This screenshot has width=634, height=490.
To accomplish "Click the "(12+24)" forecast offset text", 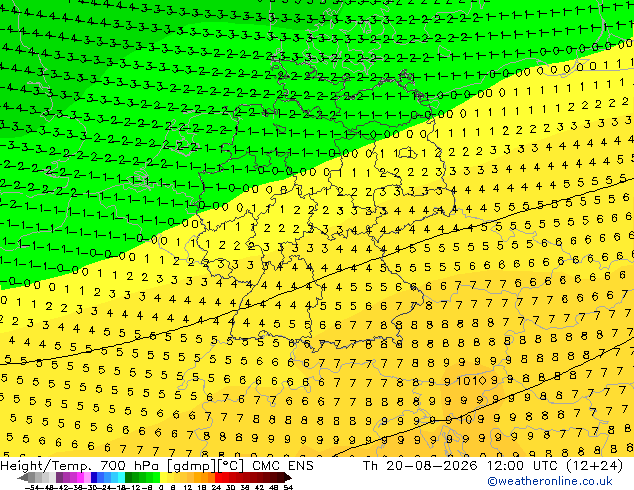I will [x=594, y=466].
